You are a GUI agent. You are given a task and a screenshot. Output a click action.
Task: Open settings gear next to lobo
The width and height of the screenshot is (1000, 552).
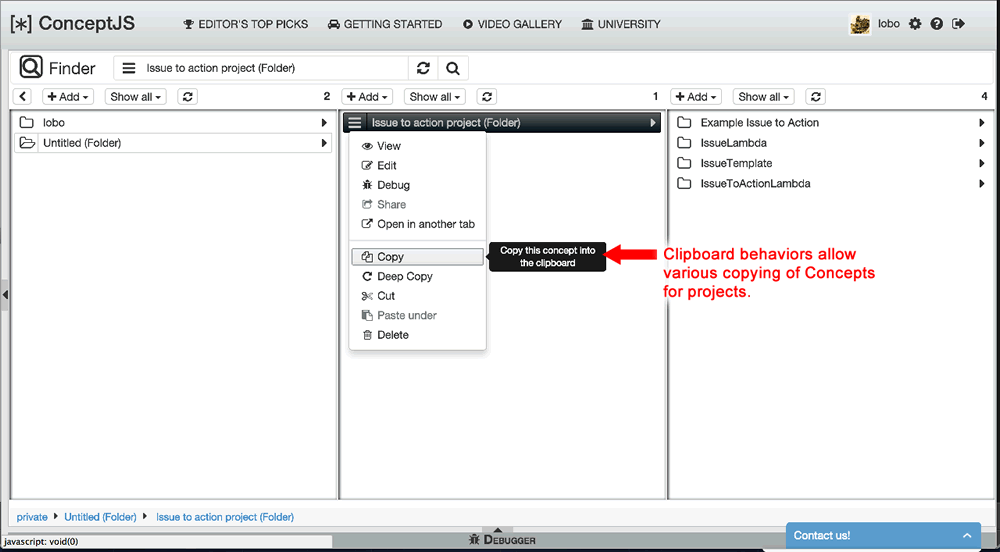[x=915, y=24]
